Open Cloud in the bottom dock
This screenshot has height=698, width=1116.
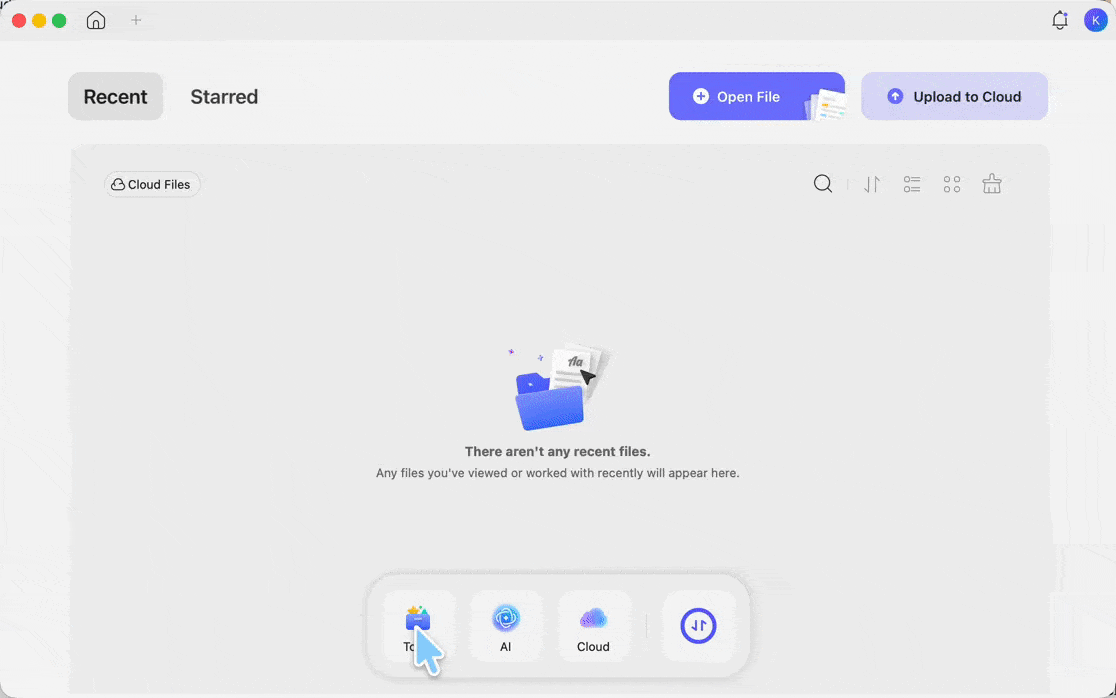point(593,626)
